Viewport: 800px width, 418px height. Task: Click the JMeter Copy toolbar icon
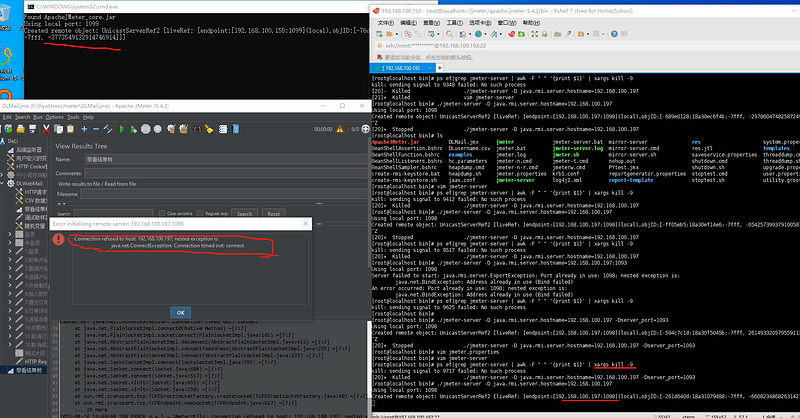coord(58,129)
